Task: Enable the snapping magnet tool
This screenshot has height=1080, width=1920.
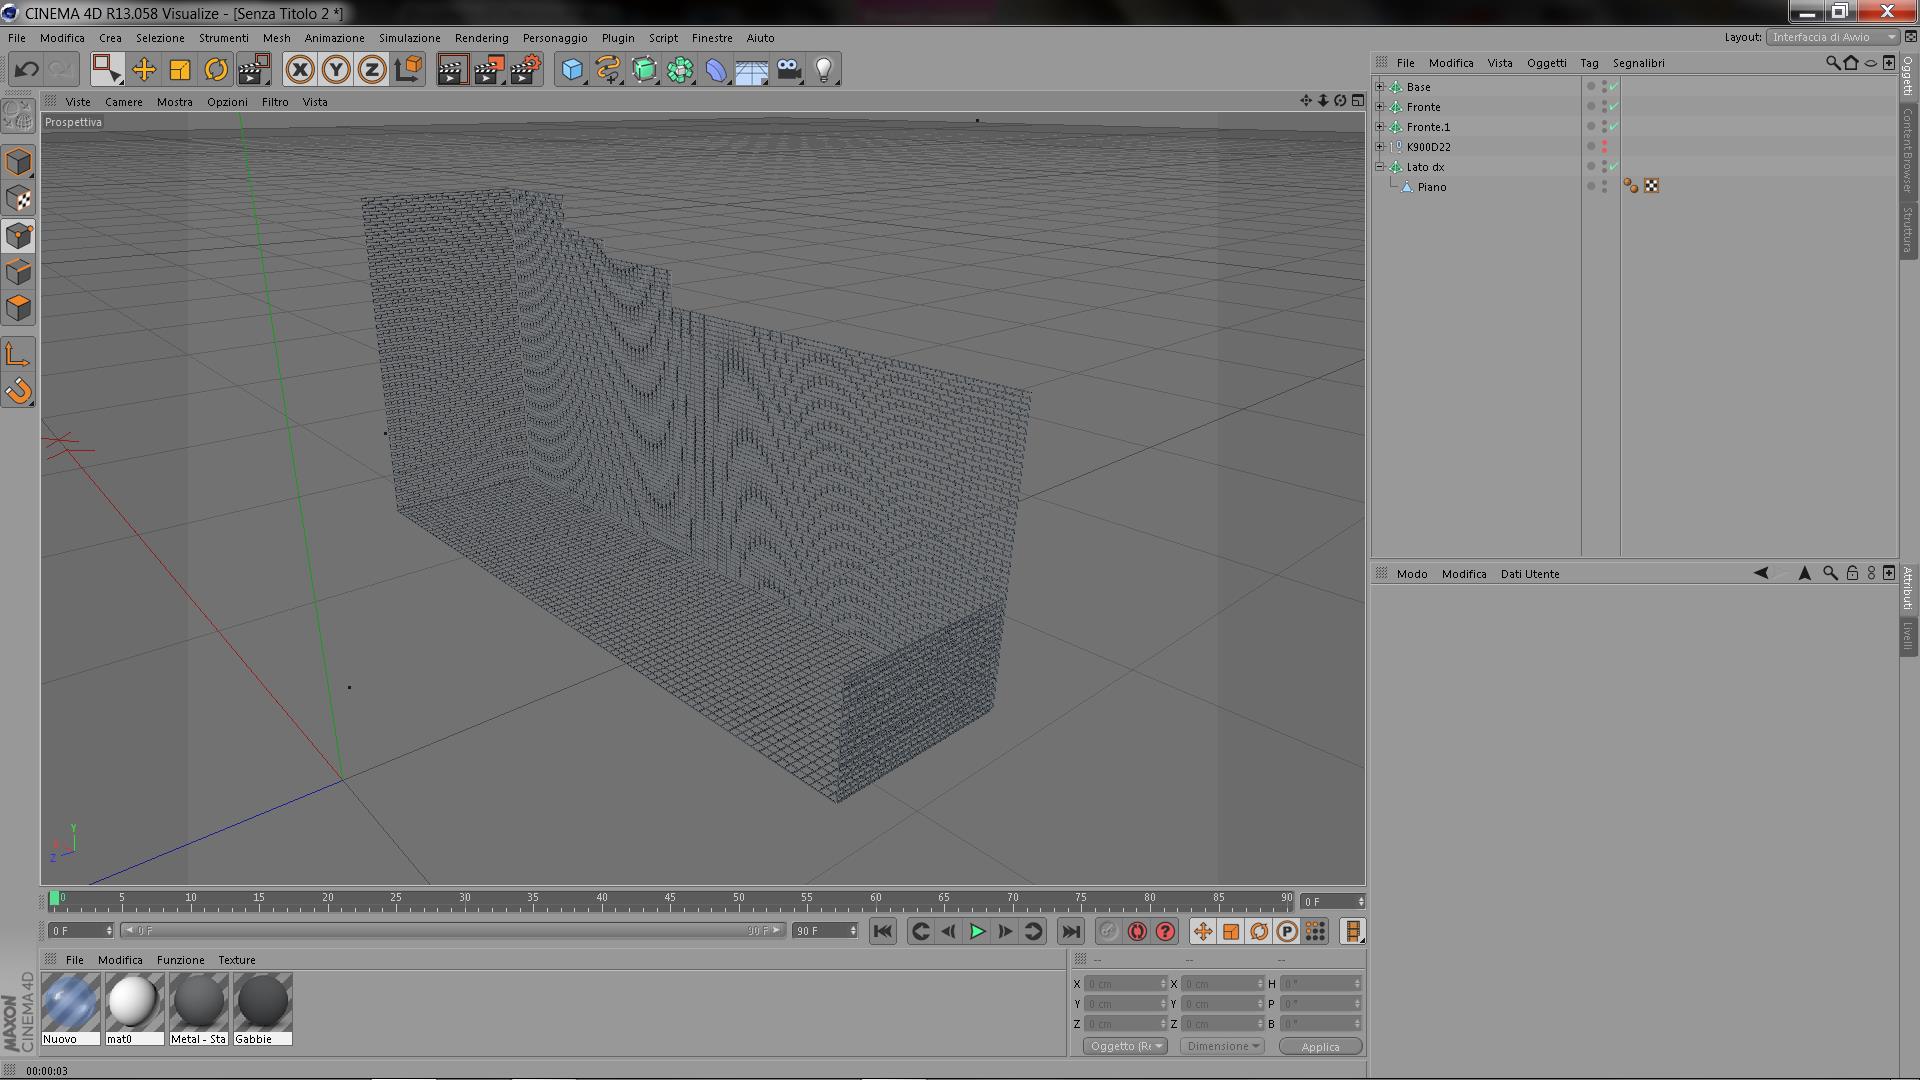Action: (19, 391)
